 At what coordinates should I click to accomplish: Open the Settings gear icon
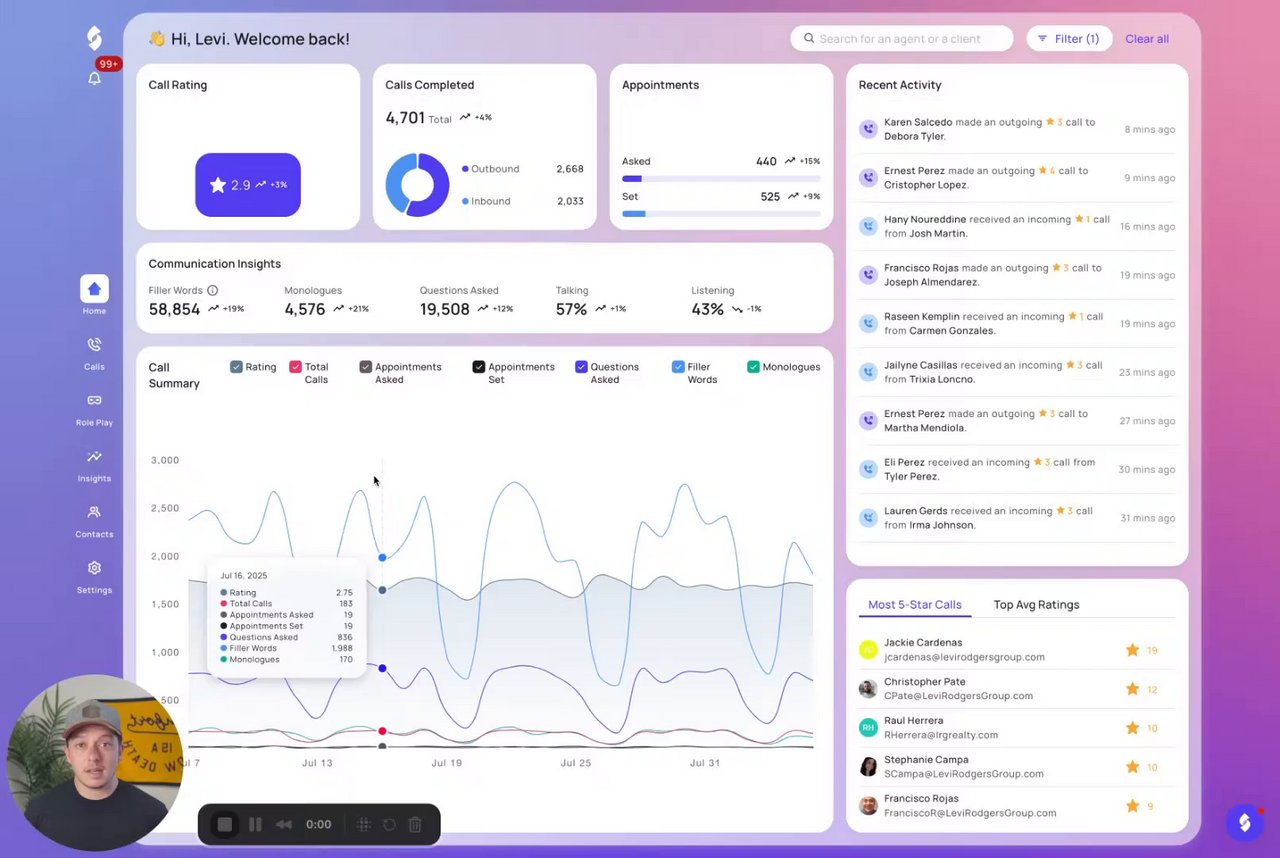pos(94,568)
